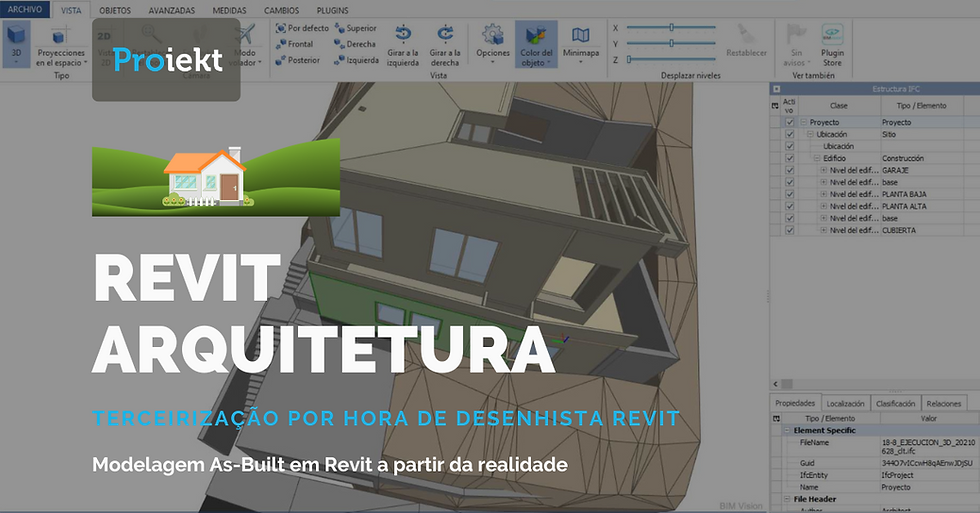Uncheck the PLANTA ALTA level checkbox
This screenshot has width=980, height=513.
coord(789,206)
